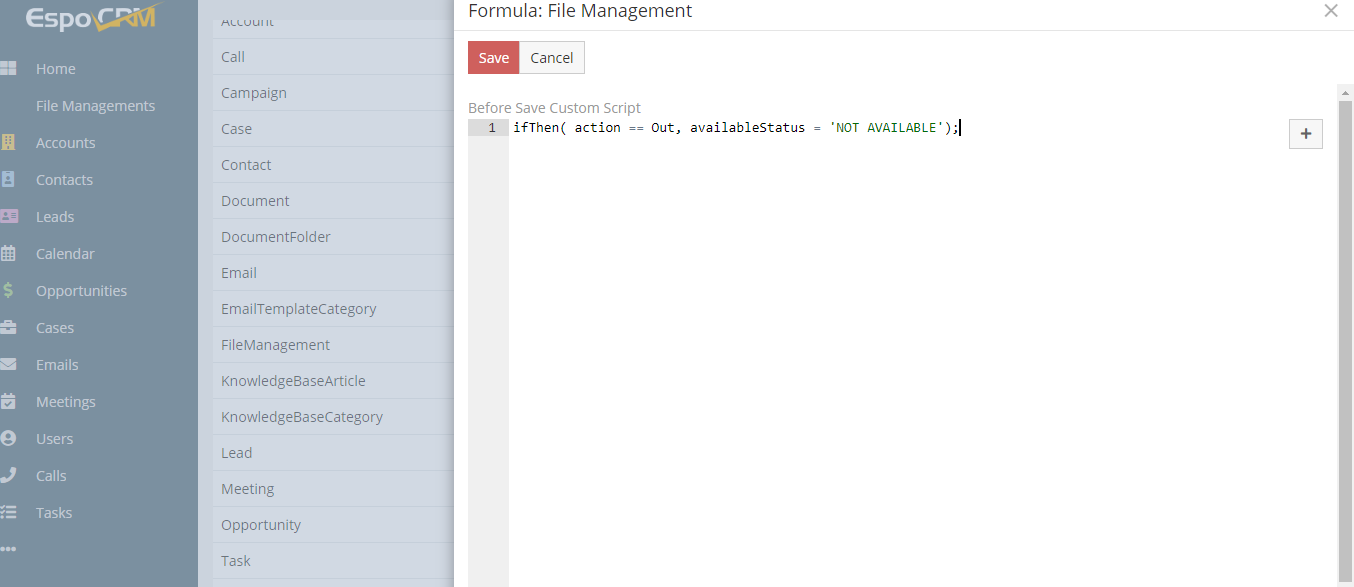
Task: Save the File Management formula
Action: point(493,58)
